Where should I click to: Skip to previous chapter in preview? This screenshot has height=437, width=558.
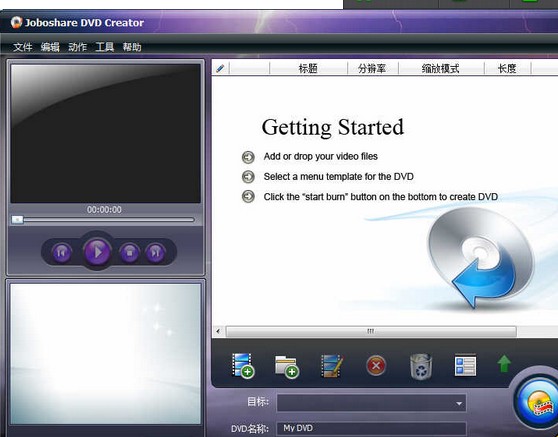(x=62, y=253)
